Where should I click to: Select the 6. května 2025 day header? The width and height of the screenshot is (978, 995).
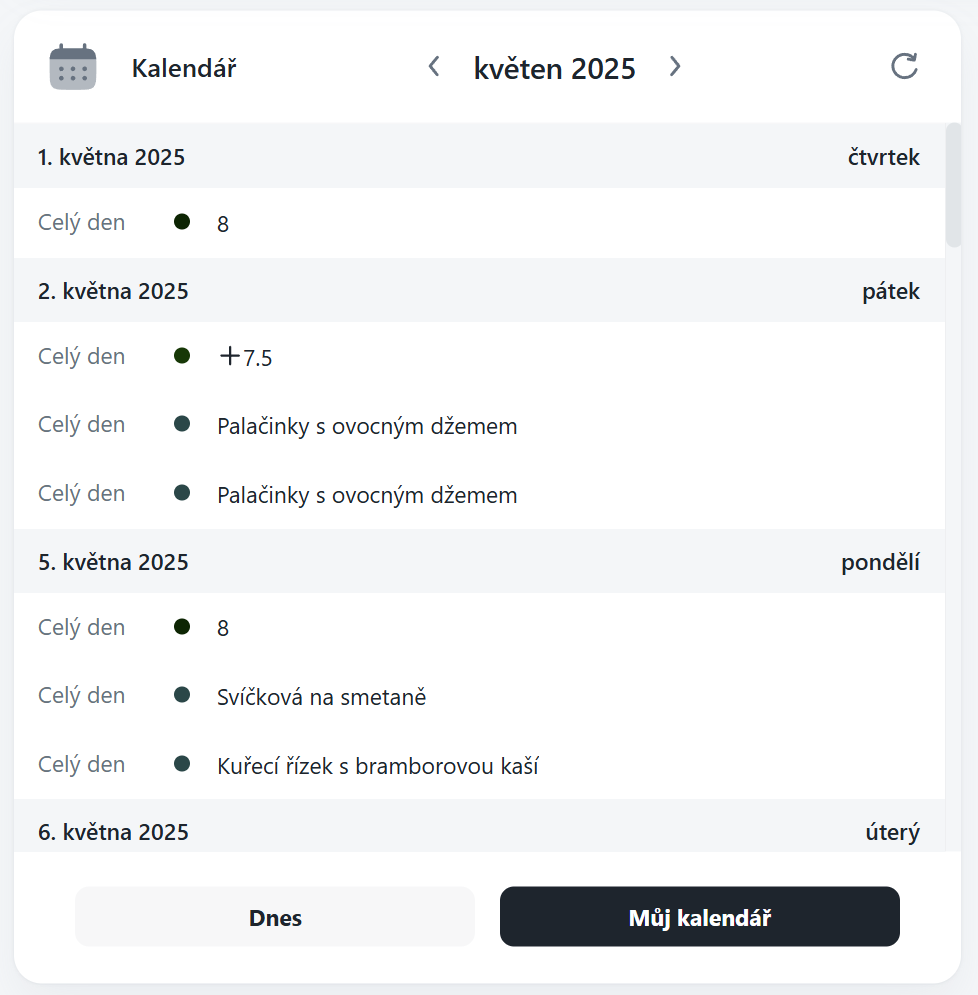[x=113, y=832]
